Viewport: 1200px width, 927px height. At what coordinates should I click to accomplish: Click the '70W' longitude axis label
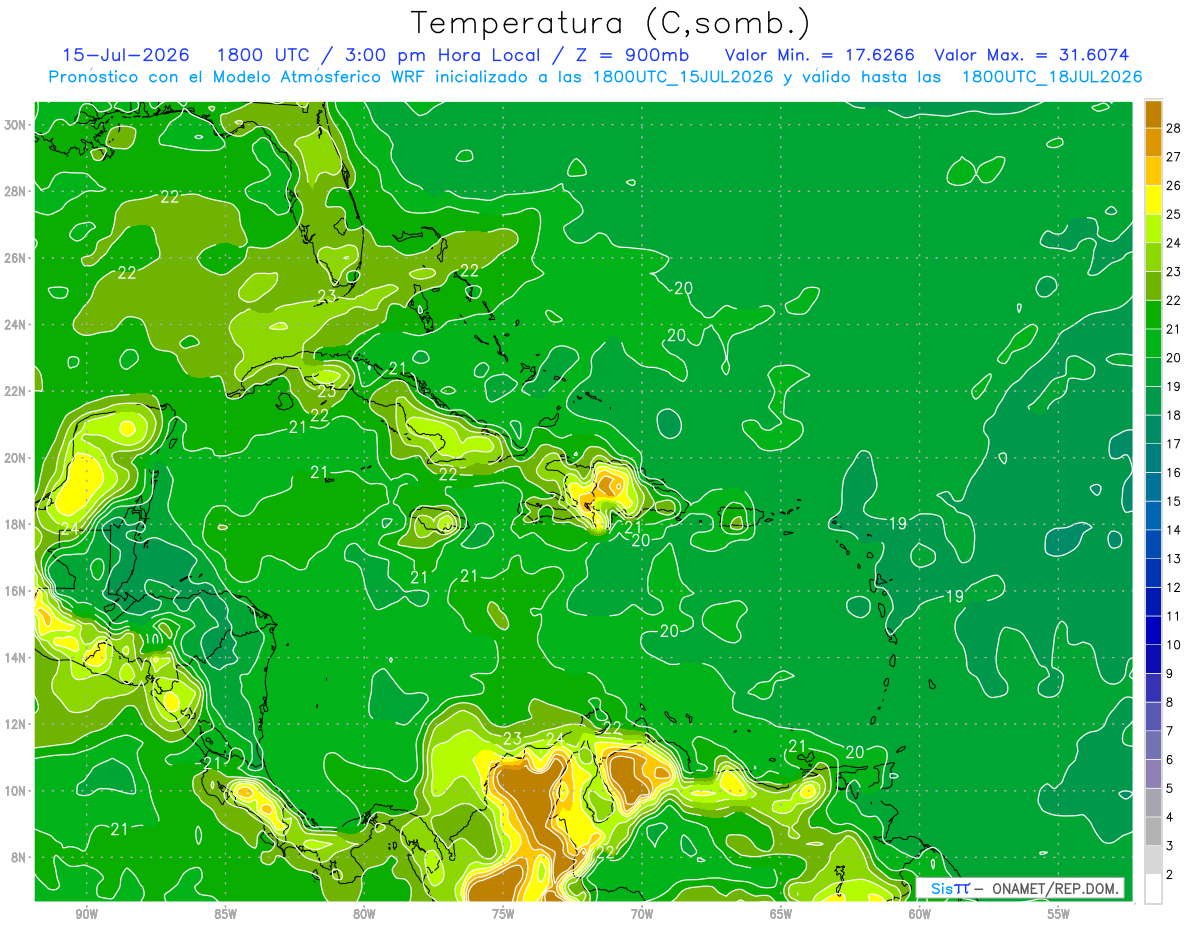click(x=642, y=914)
